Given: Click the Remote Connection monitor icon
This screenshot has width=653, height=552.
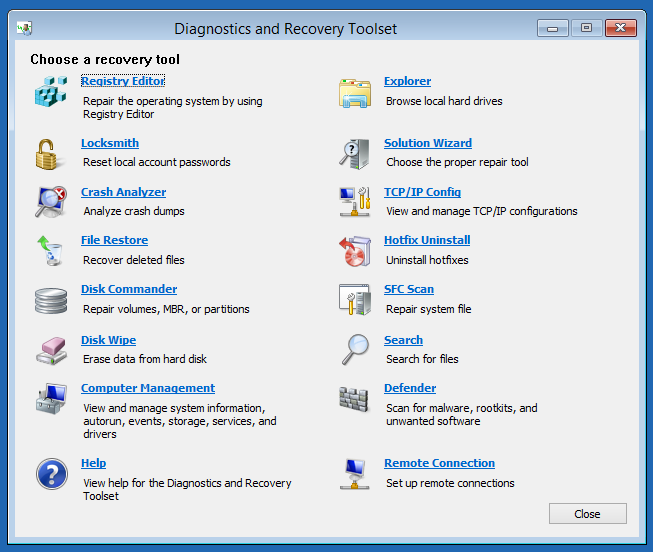Looking at the screenshot, I should (x=354, y=474).
